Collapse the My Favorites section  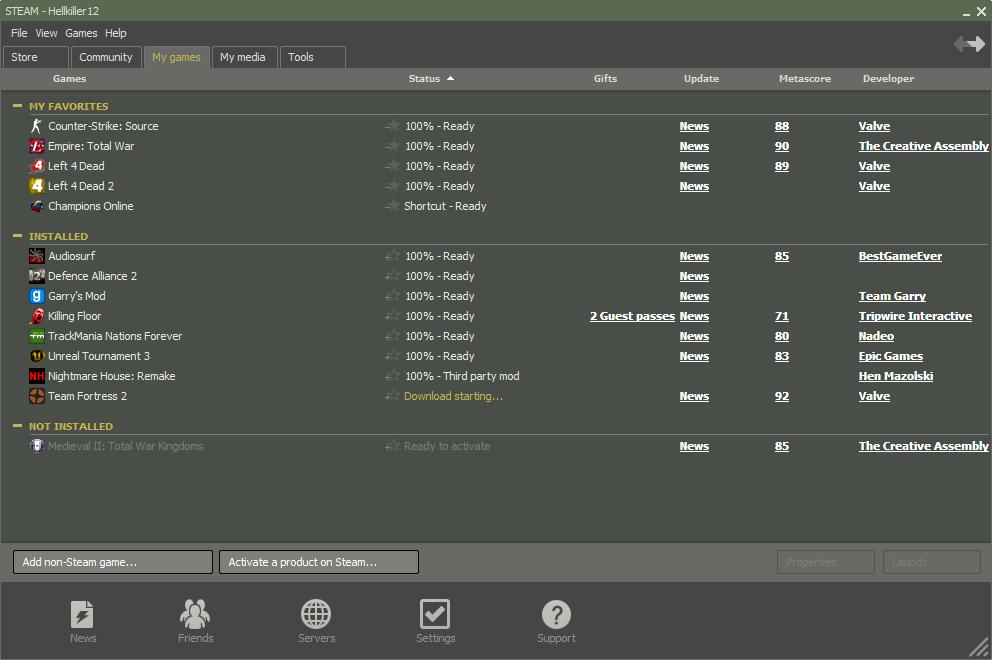(x=17, y=106)
